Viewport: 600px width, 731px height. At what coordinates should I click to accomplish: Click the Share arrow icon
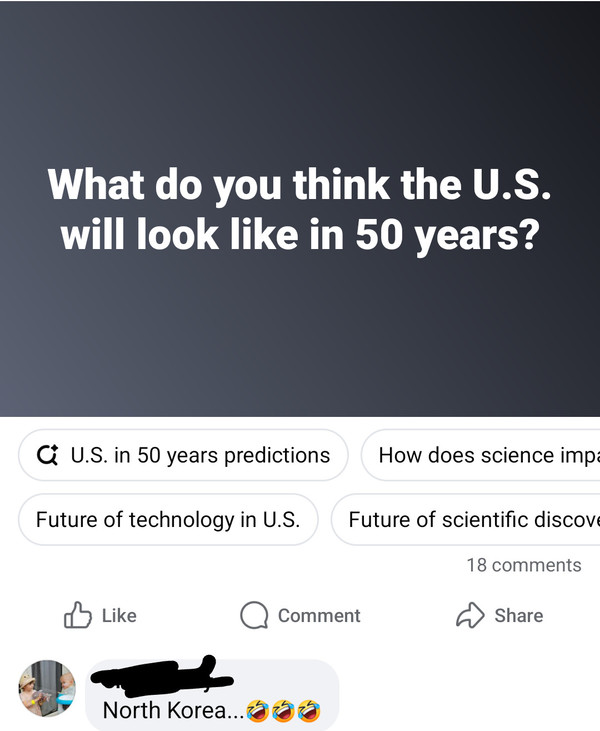pos(470,615)
